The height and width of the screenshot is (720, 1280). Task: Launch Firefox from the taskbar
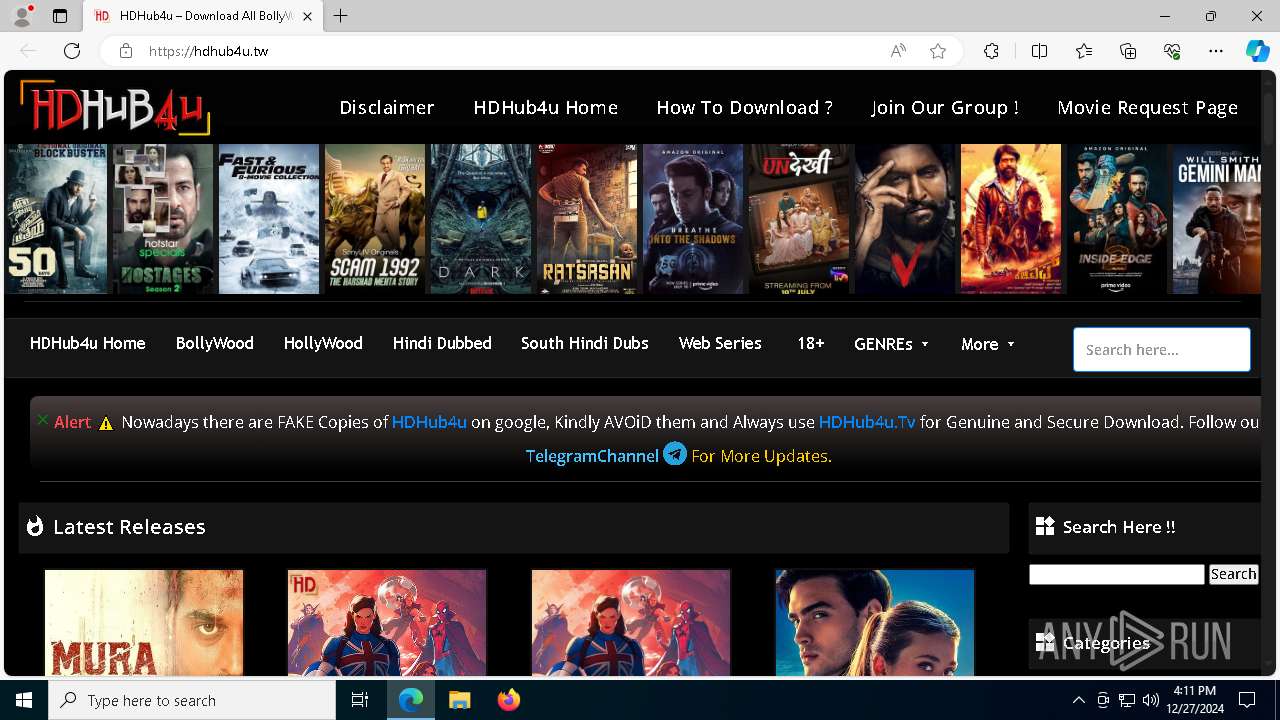click(508, 700)
